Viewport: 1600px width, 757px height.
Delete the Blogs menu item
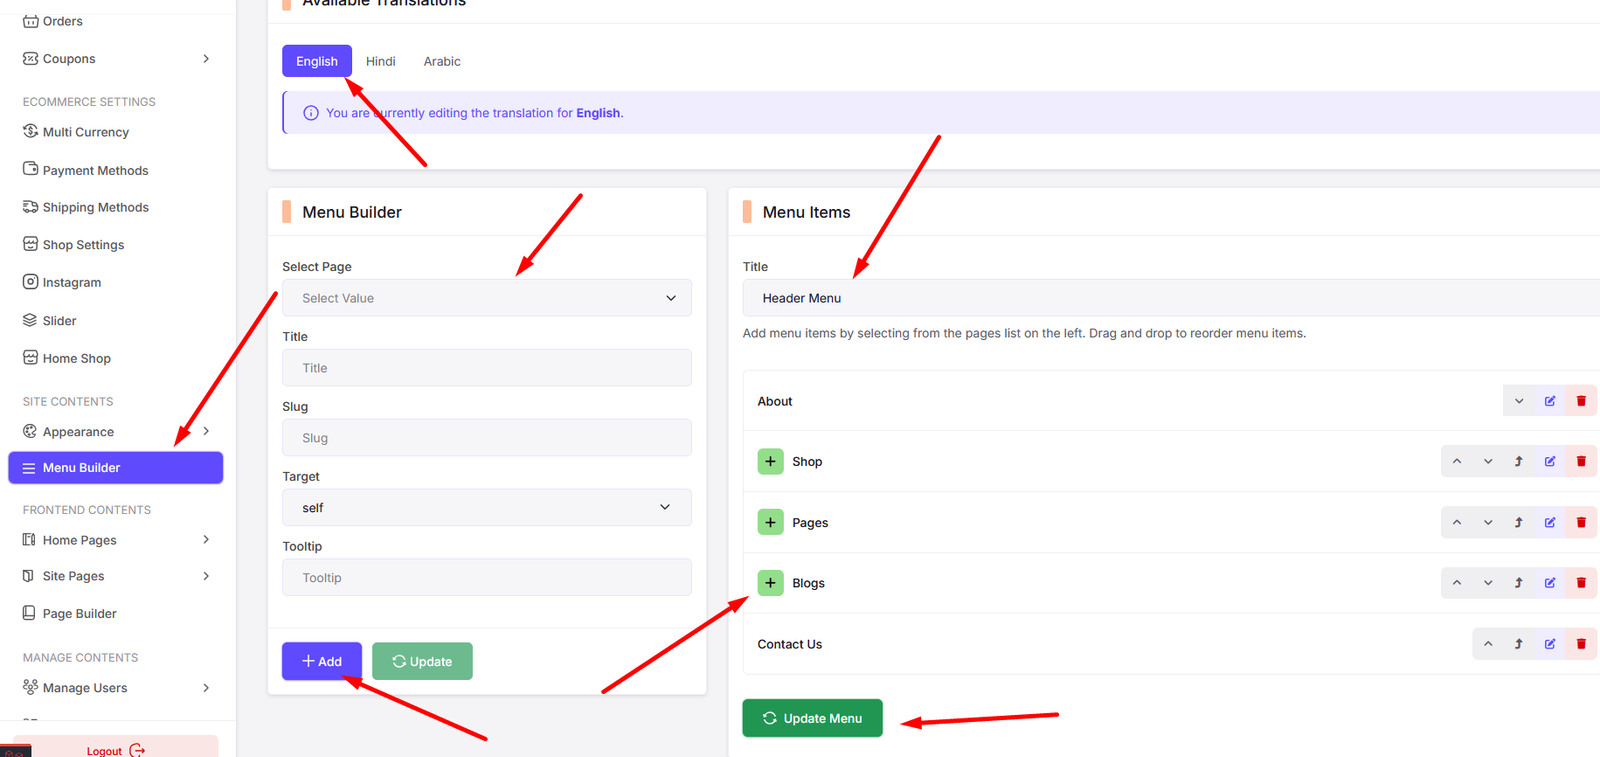1581,583
